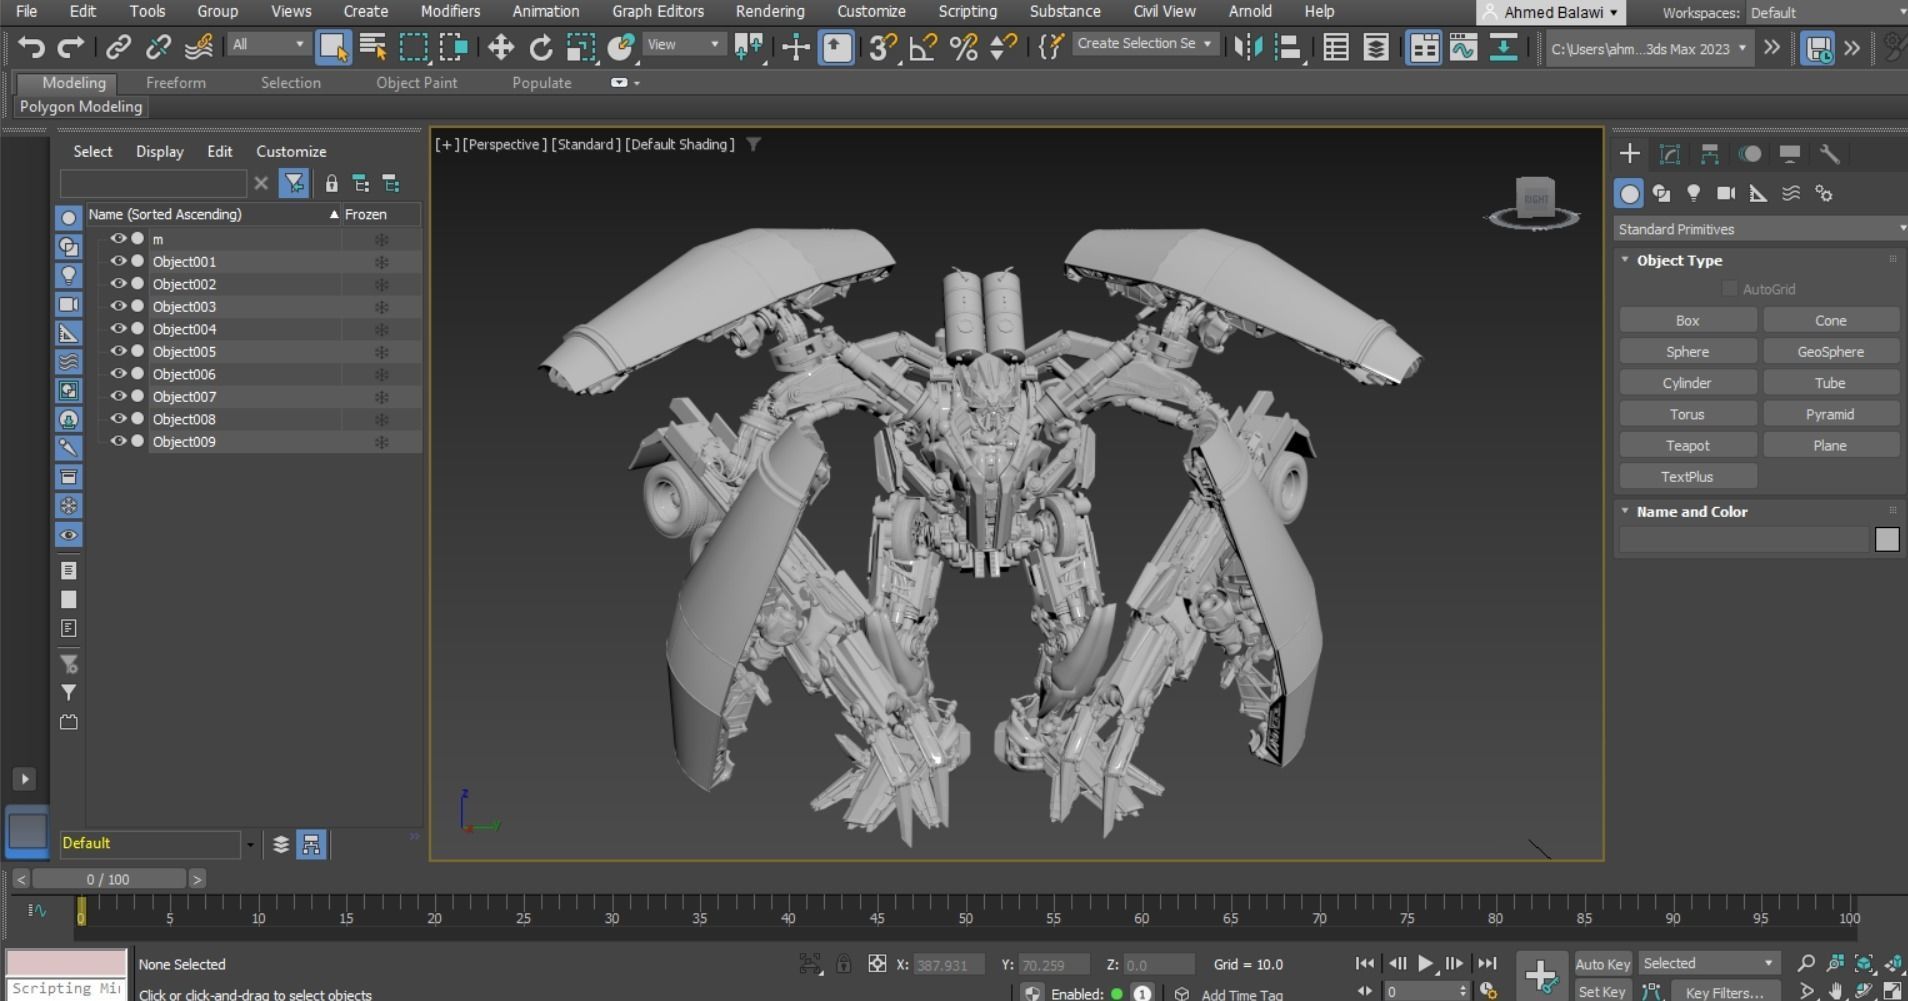
Task: Turn on Auto Key mode
Action: (1602, 963)
